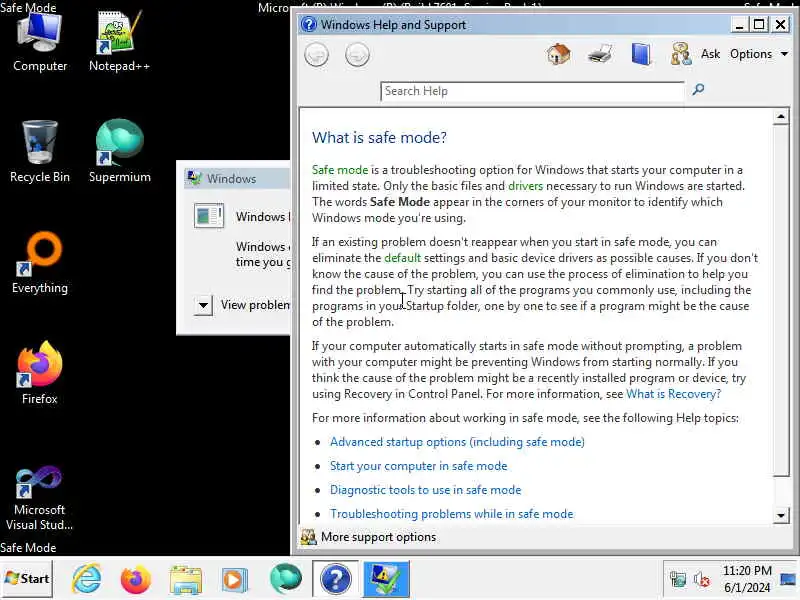Viewport: 800px width, 600px height.
Task: Select the Microsoft Visual Studio desktop shortcut
Action: (x=39, y=498)
